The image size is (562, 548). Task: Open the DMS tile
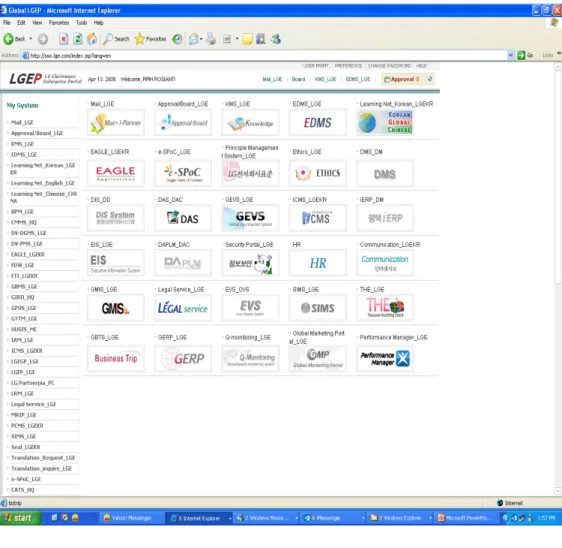tap(385, 173)
